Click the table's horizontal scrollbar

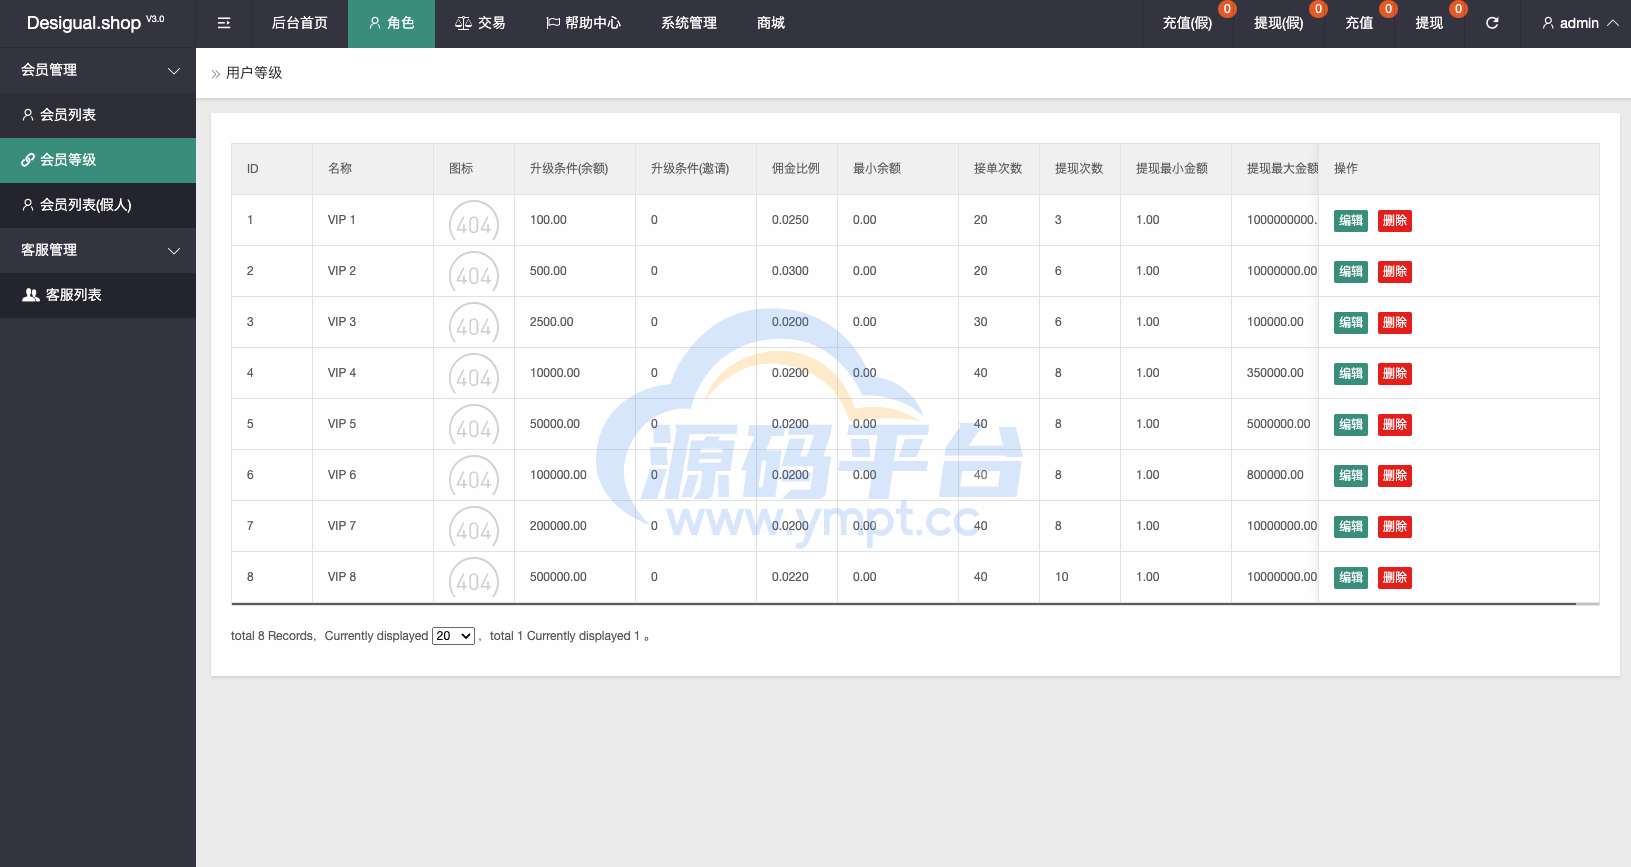tap(904, 604)
